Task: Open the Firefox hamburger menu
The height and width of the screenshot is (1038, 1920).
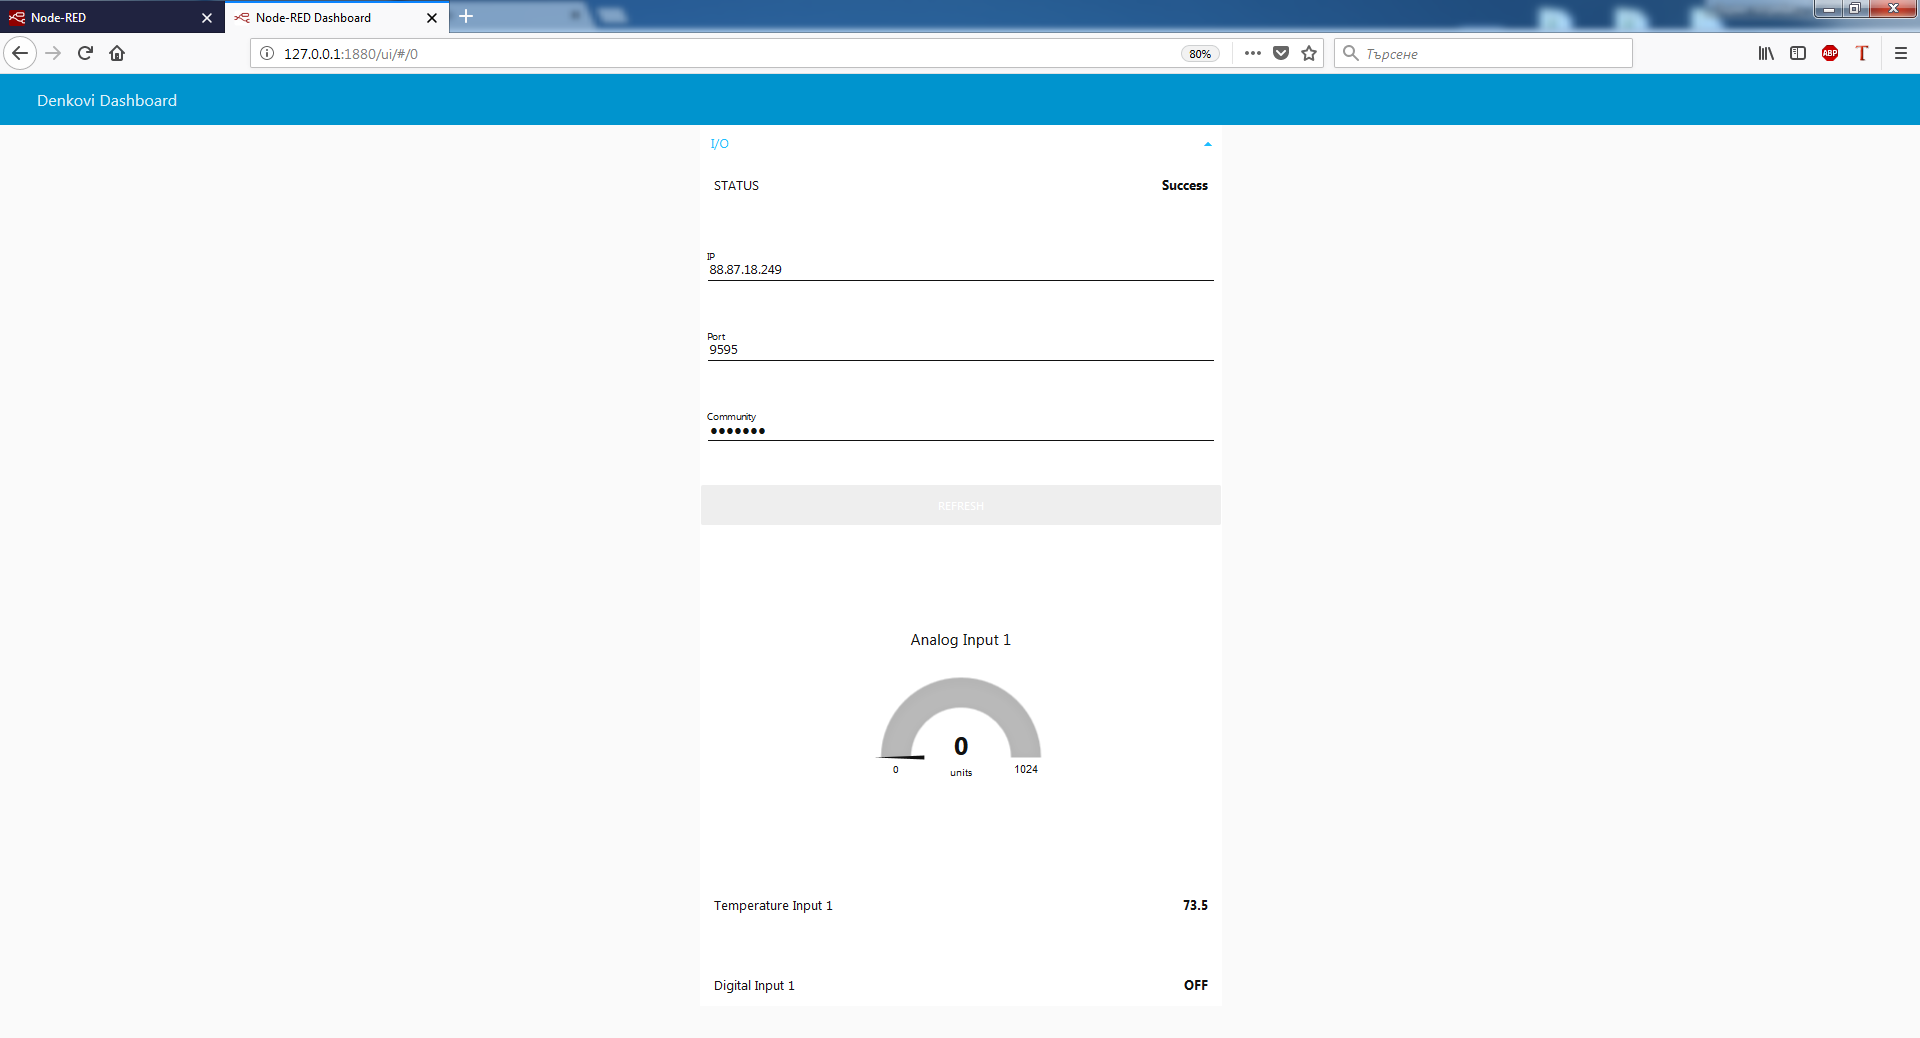Action: pos(1901,53)
